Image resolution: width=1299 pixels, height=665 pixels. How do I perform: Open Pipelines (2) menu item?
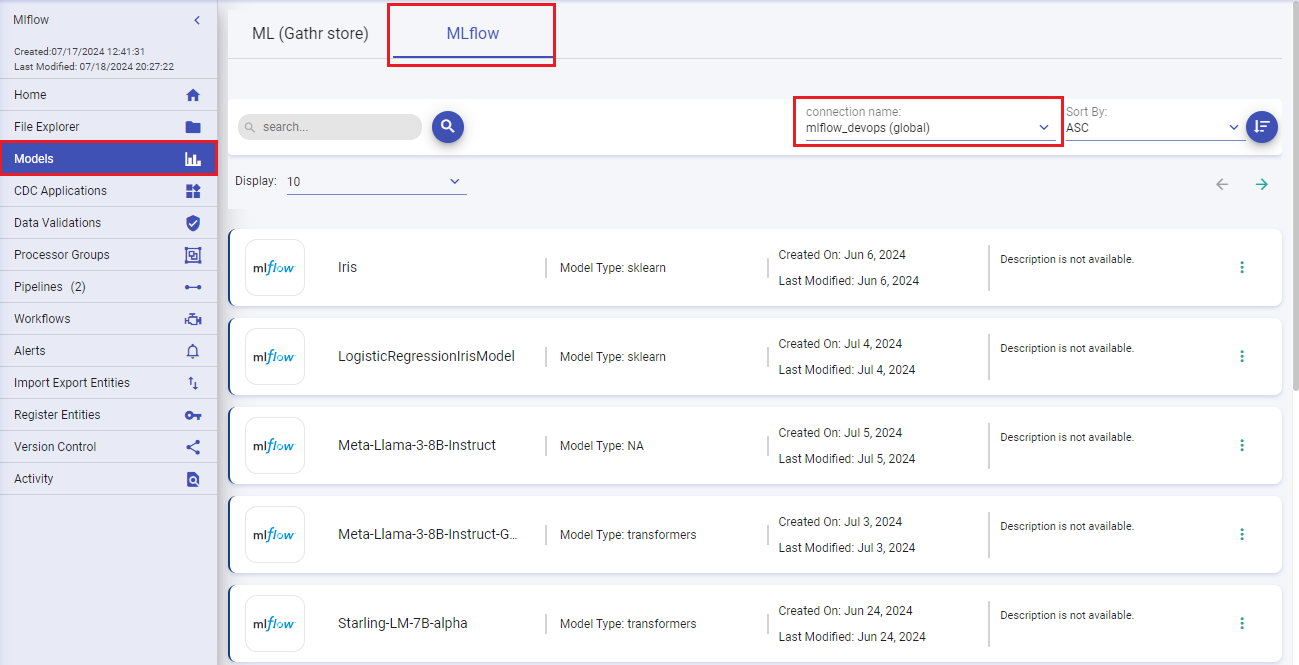pyautogui.click(x=108, y=287)
